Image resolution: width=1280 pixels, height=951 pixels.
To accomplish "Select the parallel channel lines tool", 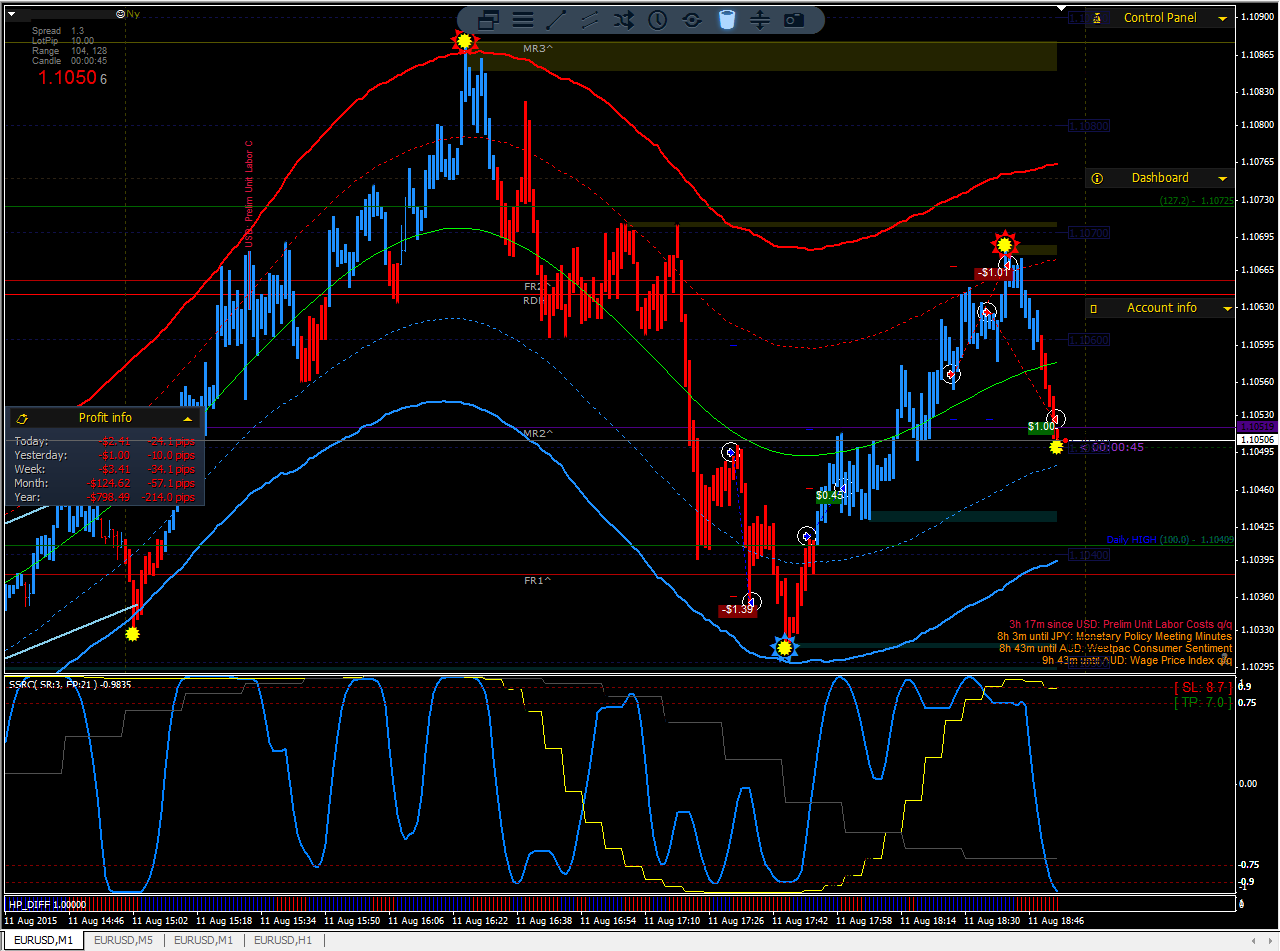I will click(590, 19).
